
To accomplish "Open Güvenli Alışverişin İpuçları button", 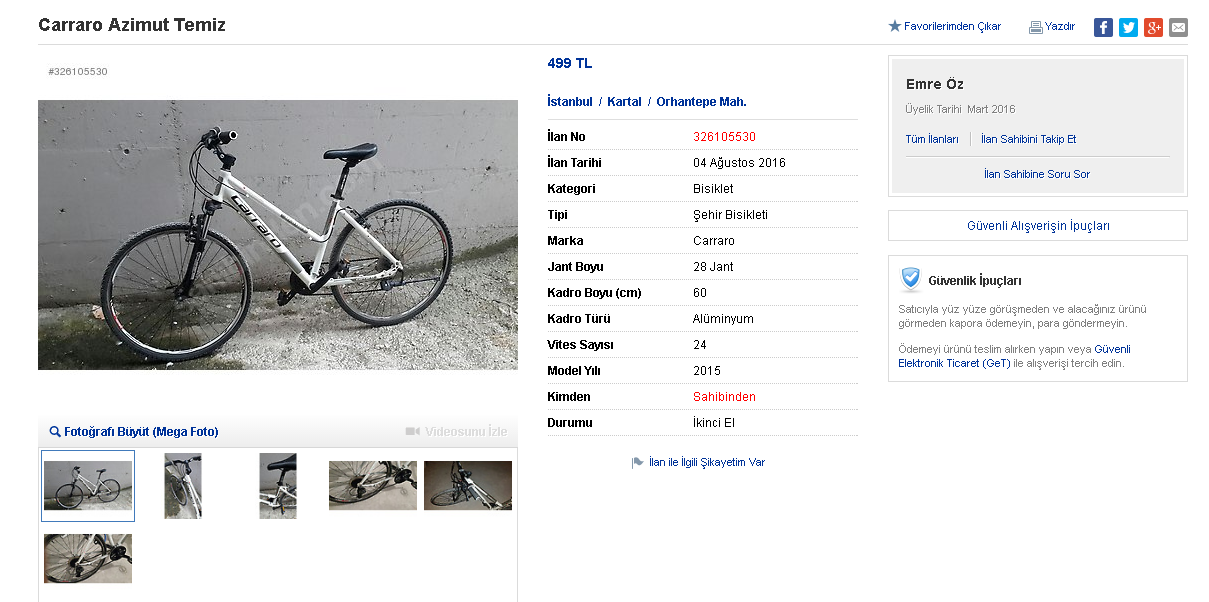I will [x=1038, y=226].
